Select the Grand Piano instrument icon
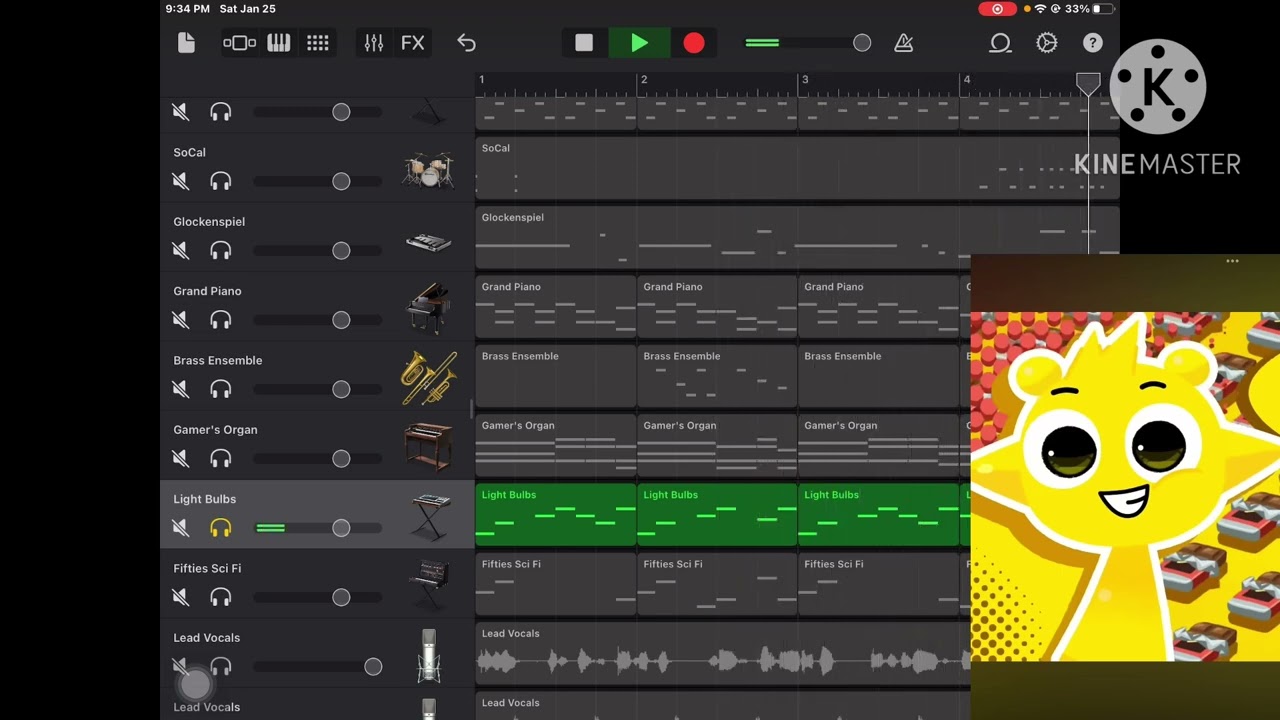 click(428, 308)
